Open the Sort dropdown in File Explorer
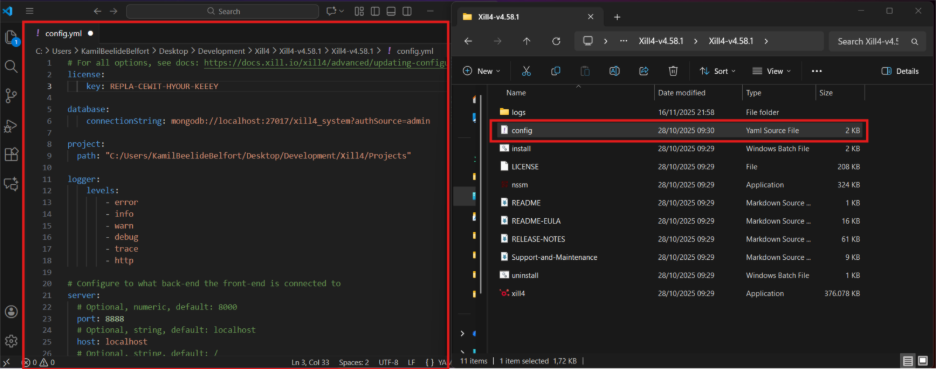Screen dimensions: 936x369 718,71
